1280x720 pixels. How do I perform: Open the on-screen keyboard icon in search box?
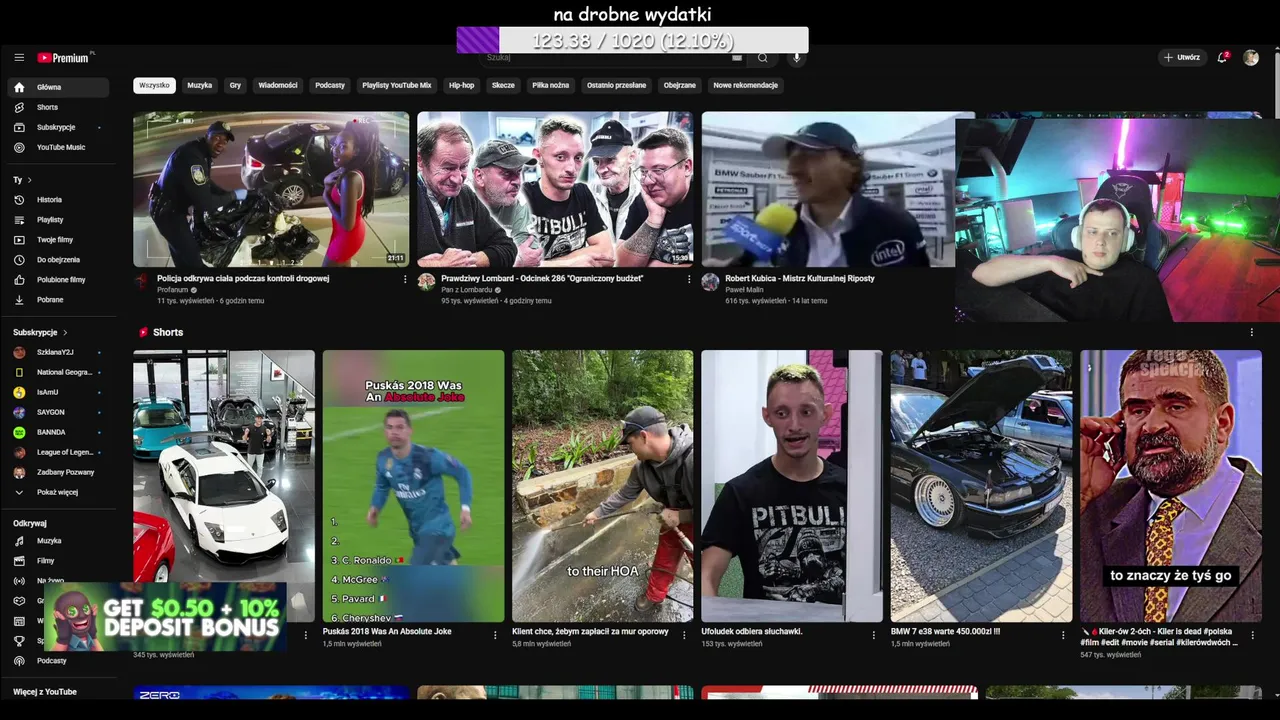point(737,58)
